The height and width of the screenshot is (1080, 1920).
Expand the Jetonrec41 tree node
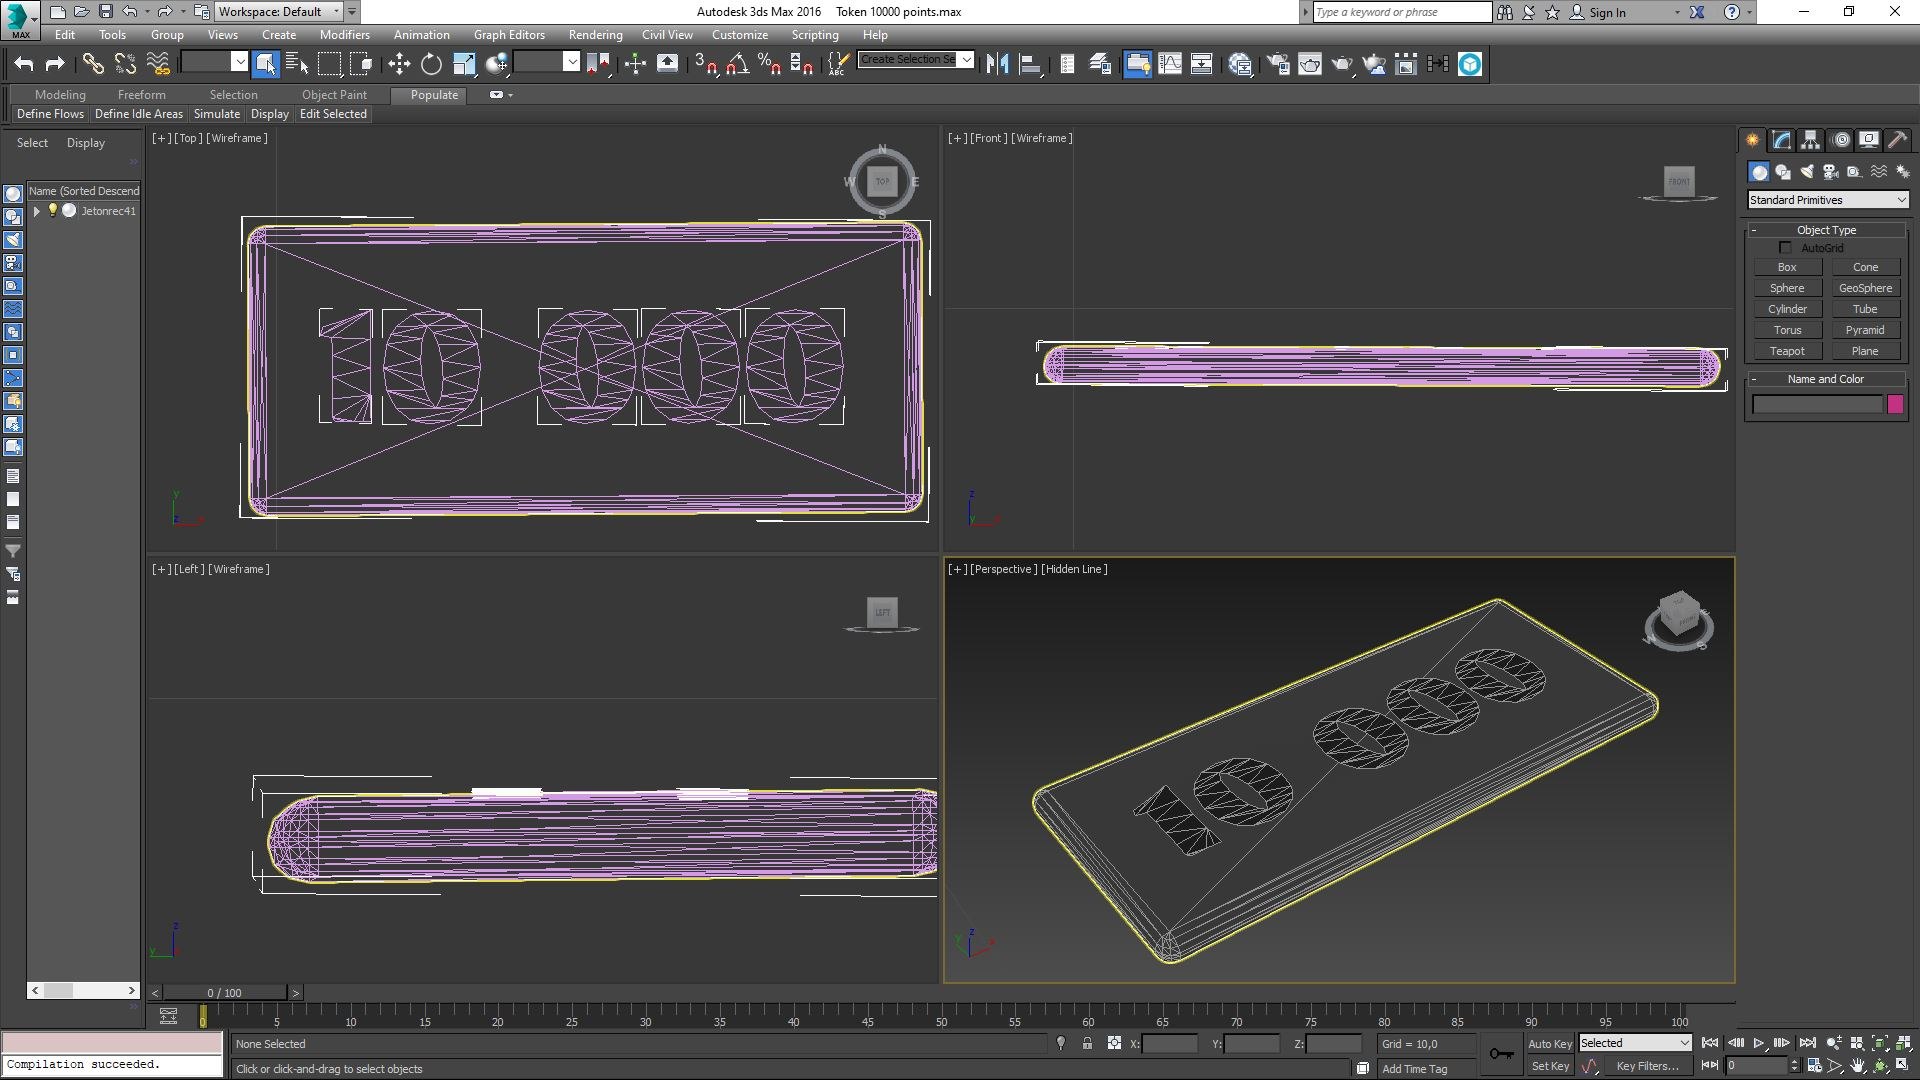click(37, 211)
